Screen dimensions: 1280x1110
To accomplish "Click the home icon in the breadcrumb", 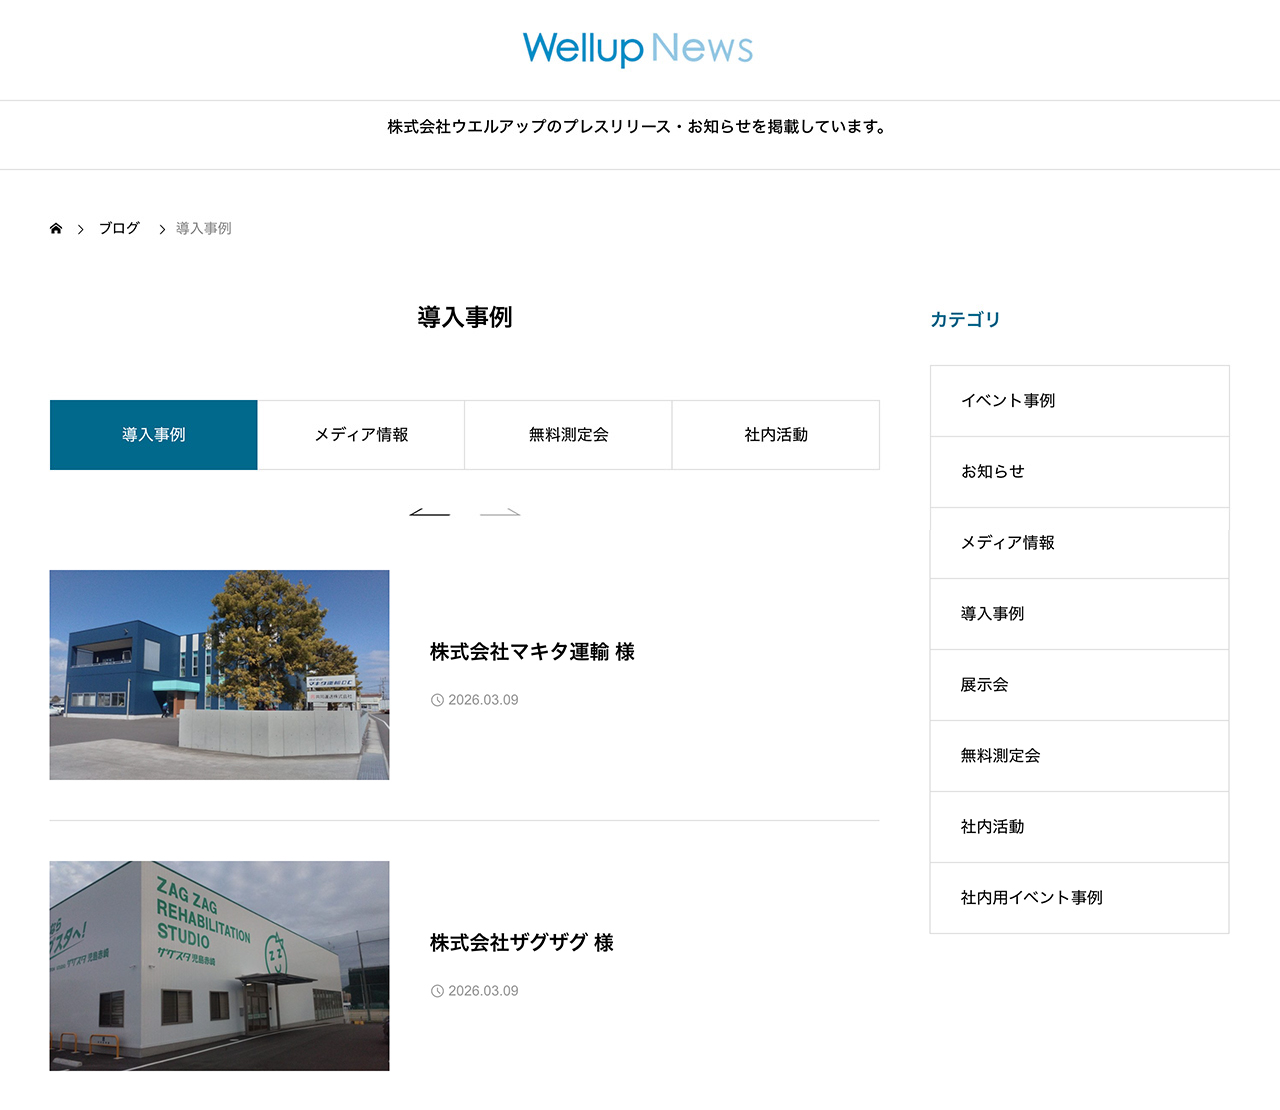I will click(55, 228).
